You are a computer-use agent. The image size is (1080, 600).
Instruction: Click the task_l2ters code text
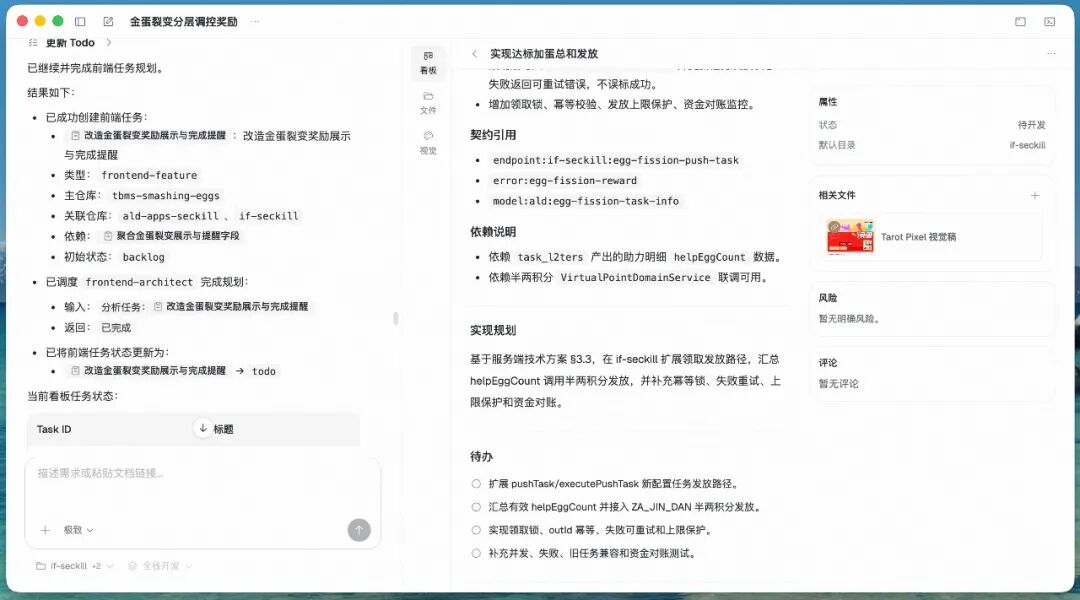[550, 257]
